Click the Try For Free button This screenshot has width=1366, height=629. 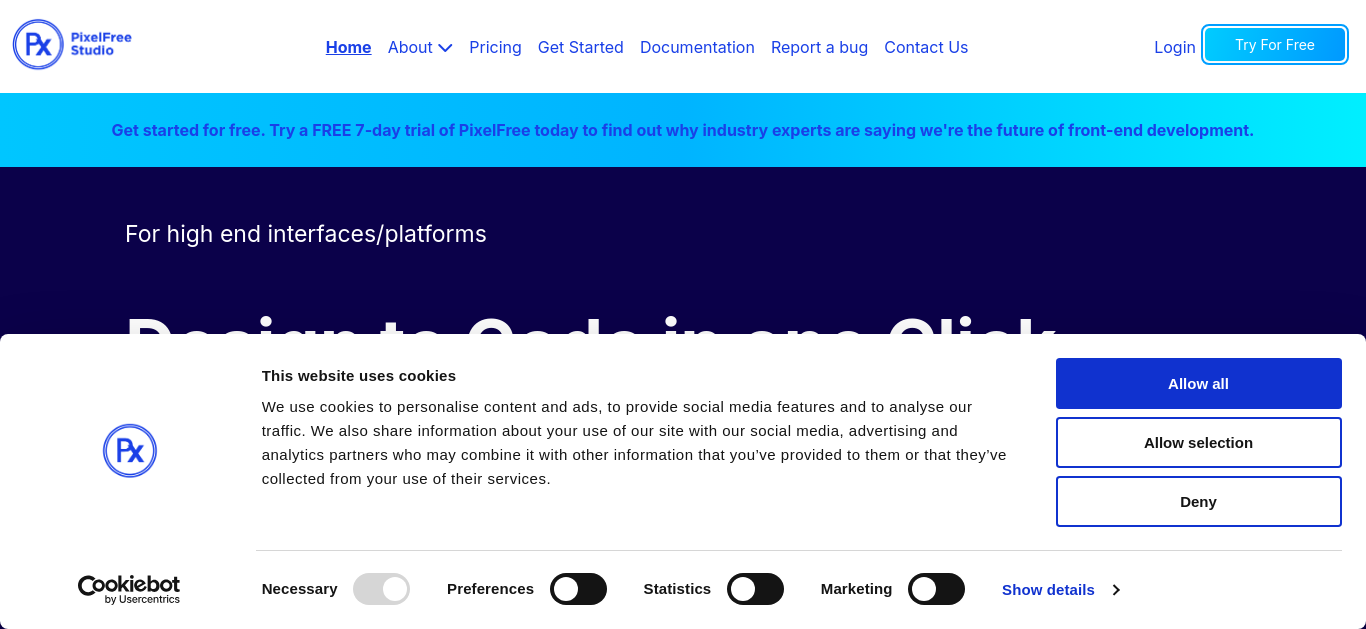click(x=1275, y=45)
